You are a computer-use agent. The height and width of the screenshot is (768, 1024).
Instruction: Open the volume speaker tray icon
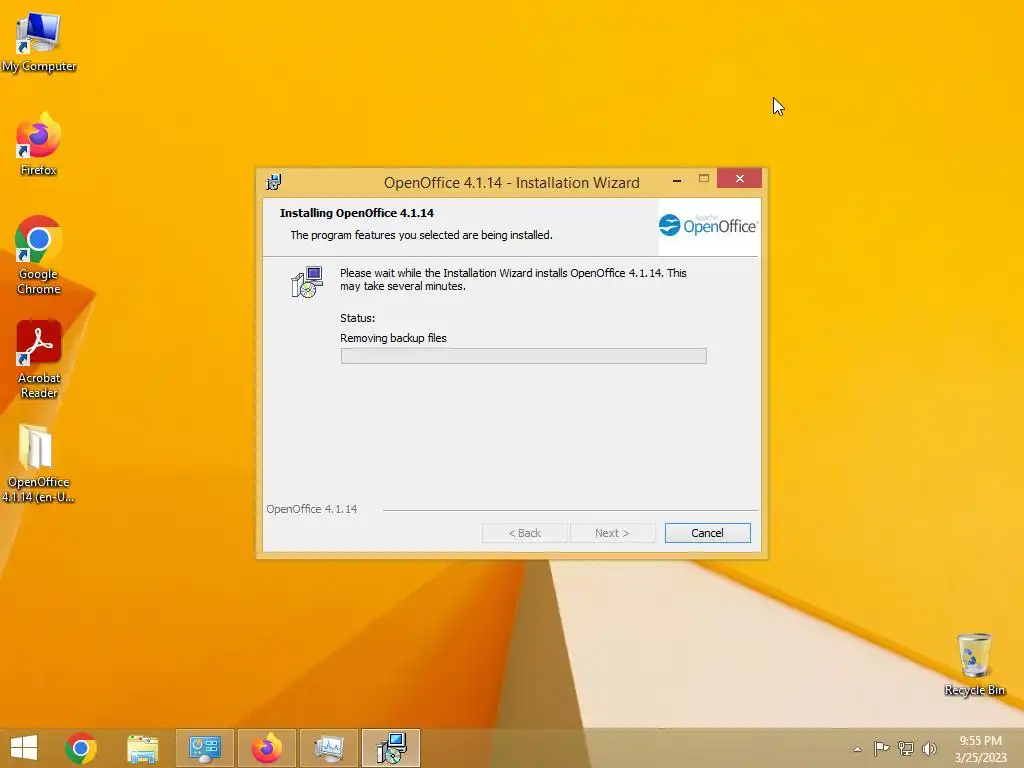929,748
